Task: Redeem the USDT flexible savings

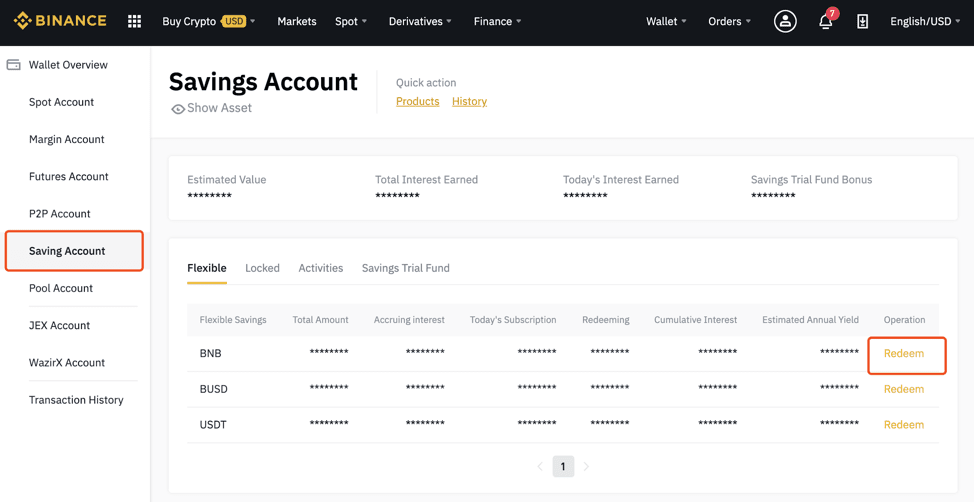Action: [904, 425]
